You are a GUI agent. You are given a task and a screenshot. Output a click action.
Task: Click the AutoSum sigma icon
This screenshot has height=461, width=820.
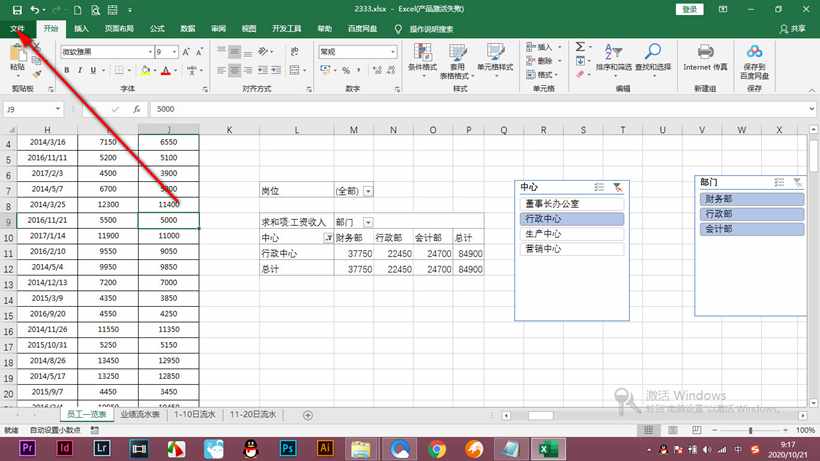(x=580, y=47)
